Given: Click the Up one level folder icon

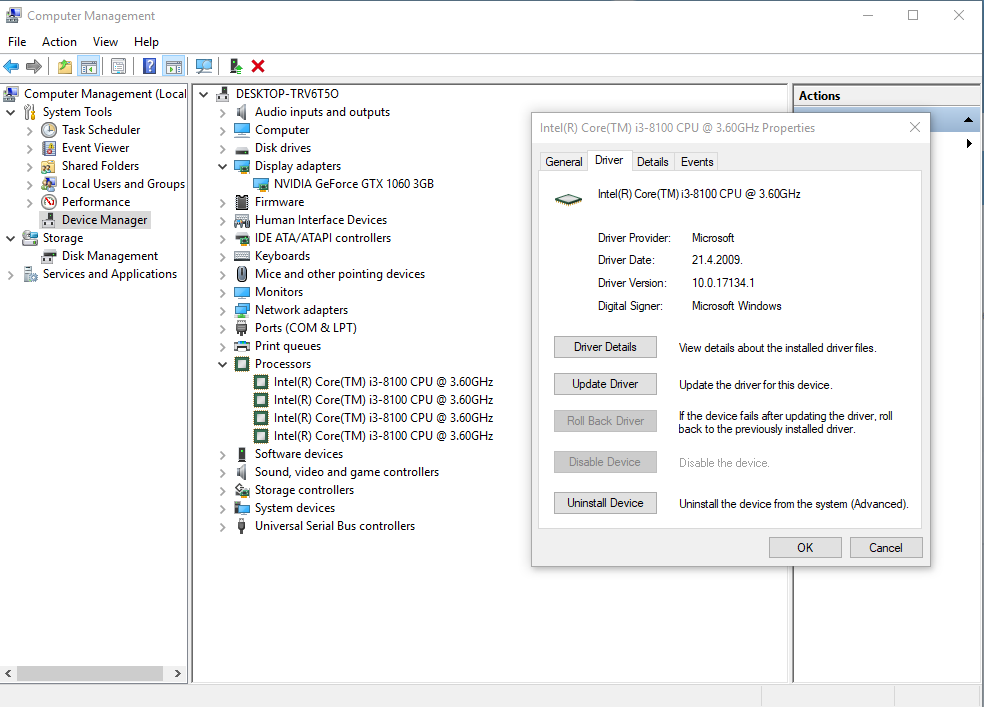Looking at the screenshot, I should tap(65, 66).
